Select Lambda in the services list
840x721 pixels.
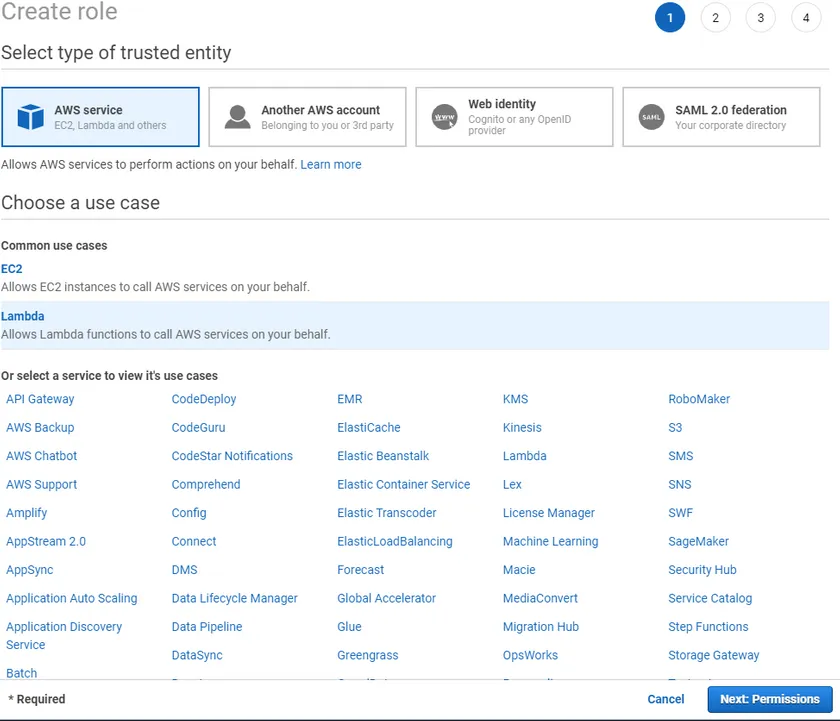[x=524, y=456]
